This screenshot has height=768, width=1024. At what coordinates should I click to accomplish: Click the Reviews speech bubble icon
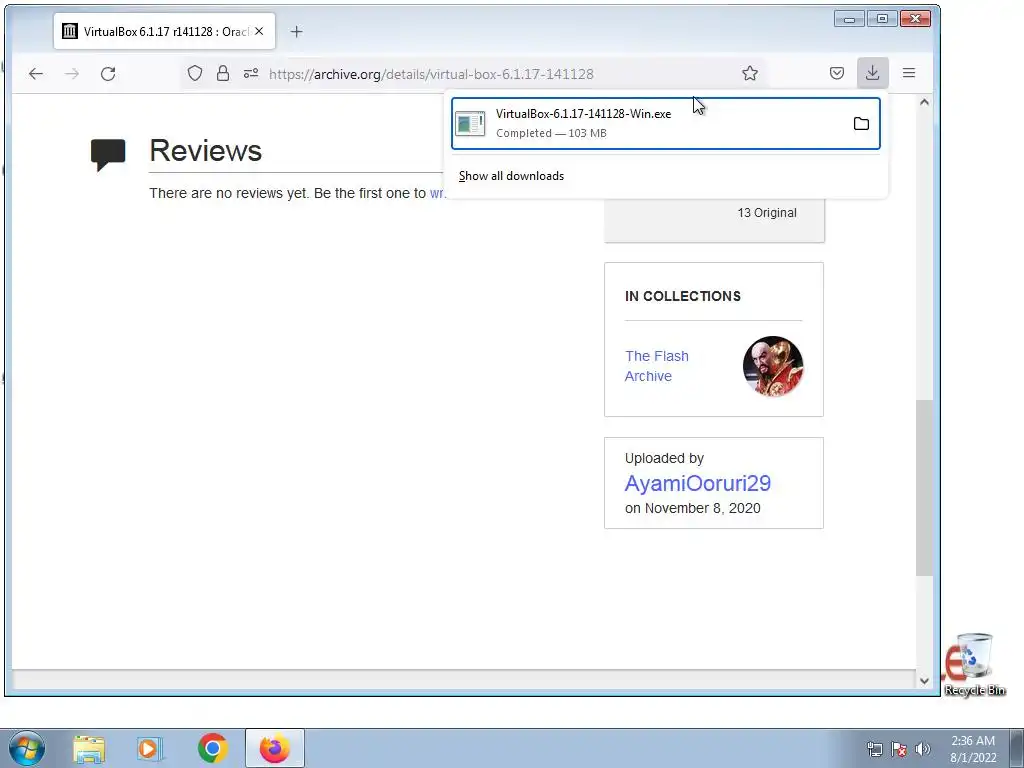108,155
